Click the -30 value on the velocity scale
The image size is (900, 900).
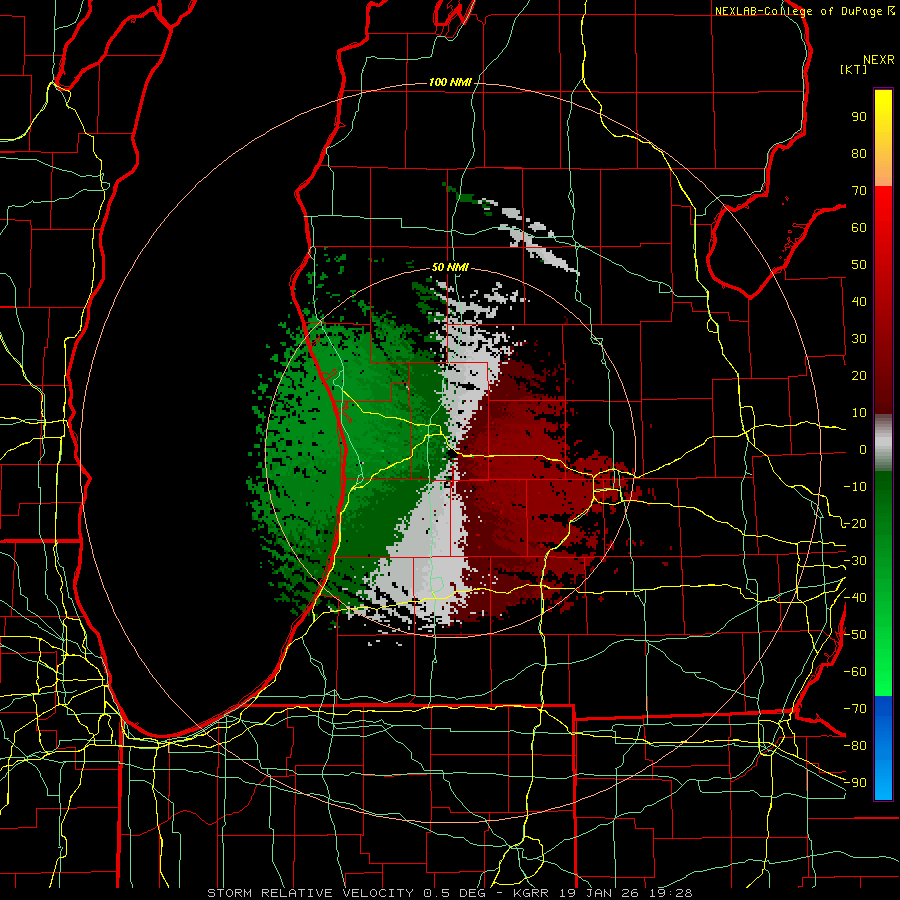click(855, 561)
